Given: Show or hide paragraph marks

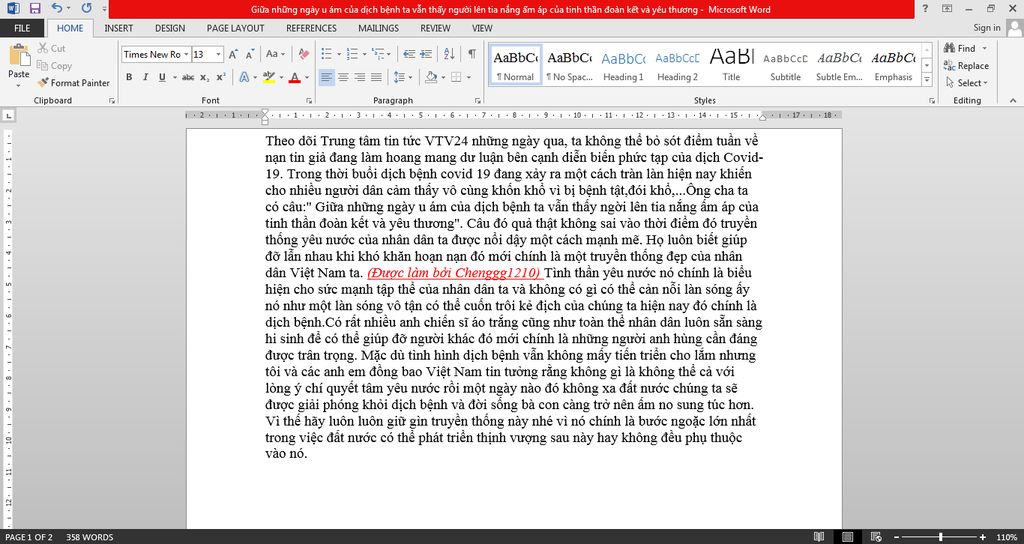Looking at the screenshot, I should point(472,54).
